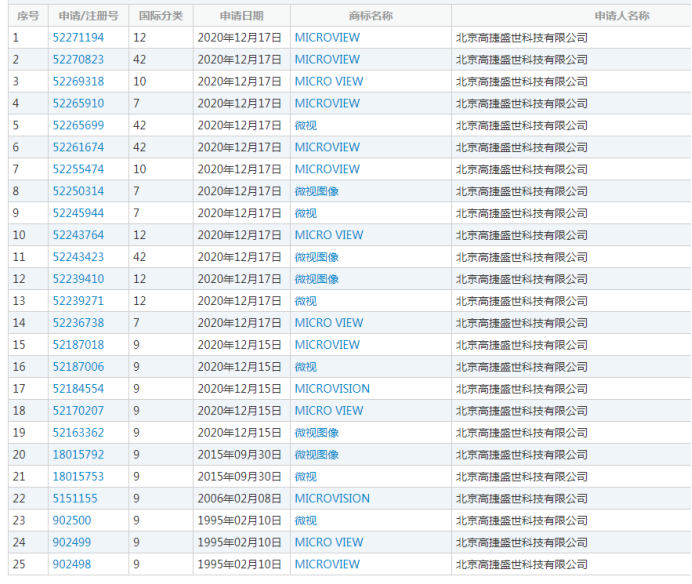Click the 申请日期 column header
This screenshot has height=584, width=692.
click(x=241, y=16)
